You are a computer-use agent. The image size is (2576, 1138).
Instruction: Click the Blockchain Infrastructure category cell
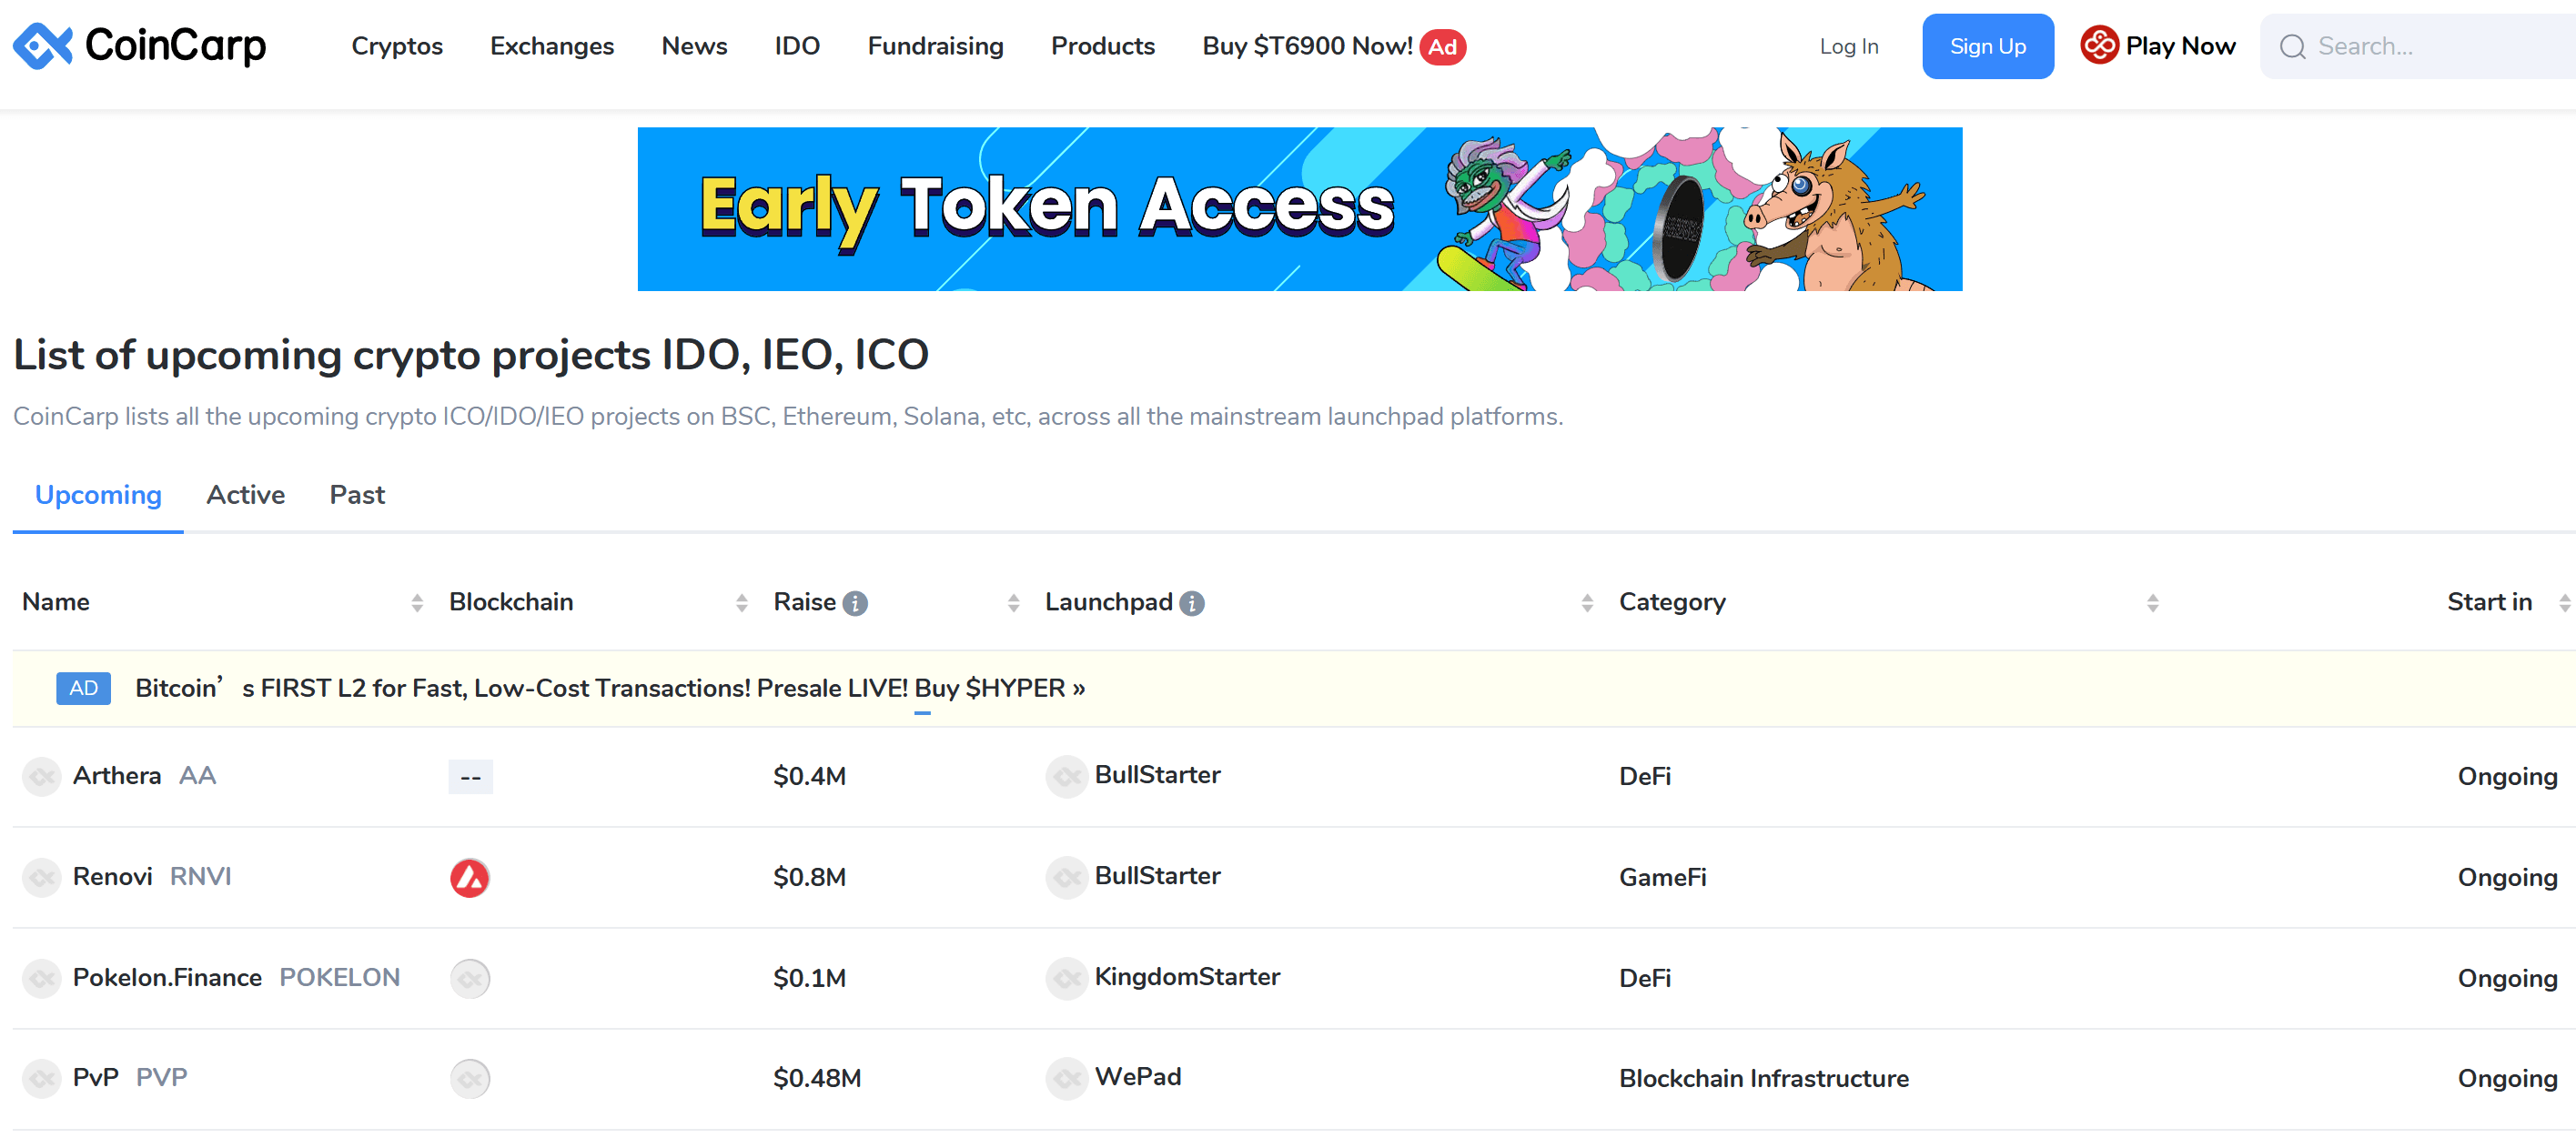coord(1764,1079)
